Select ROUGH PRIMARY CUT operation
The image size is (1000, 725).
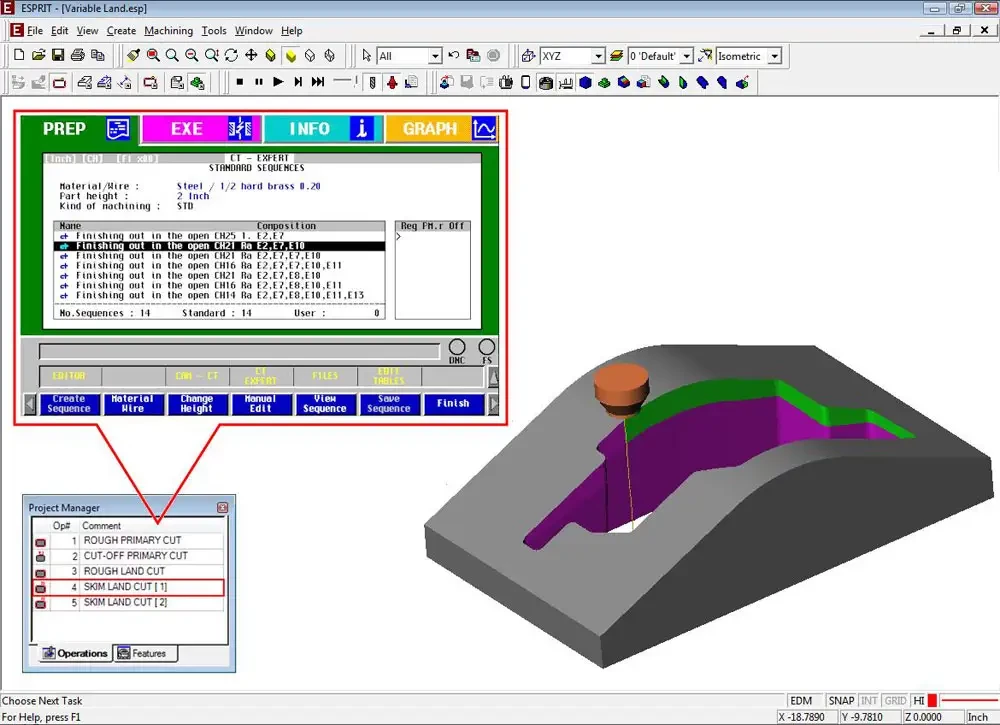click(129, 540)
